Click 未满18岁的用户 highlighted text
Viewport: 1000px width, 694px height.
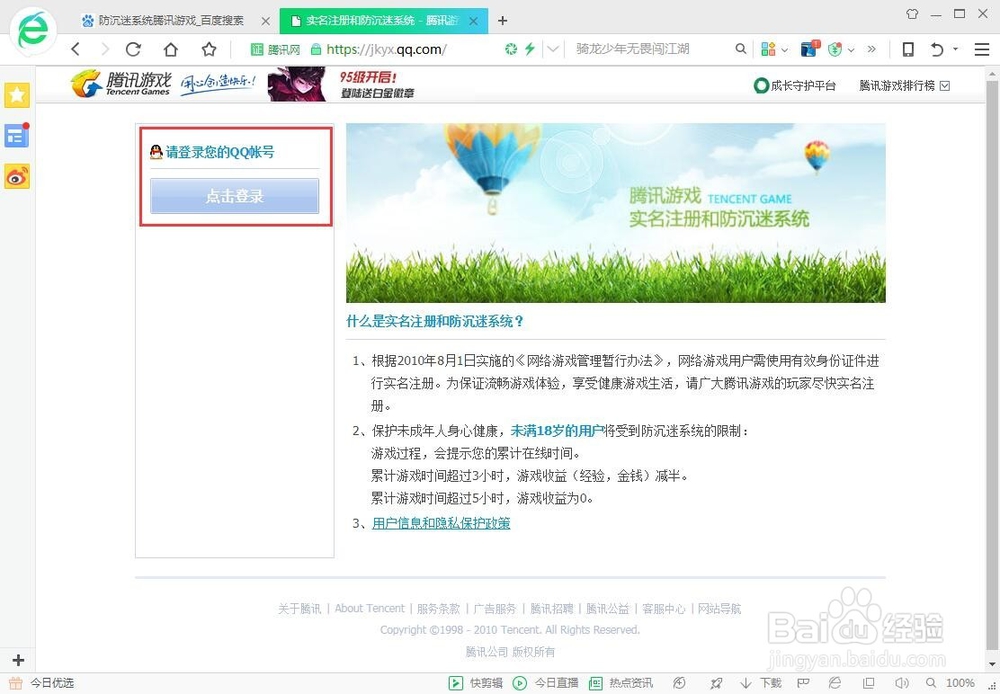pos(557,431)
